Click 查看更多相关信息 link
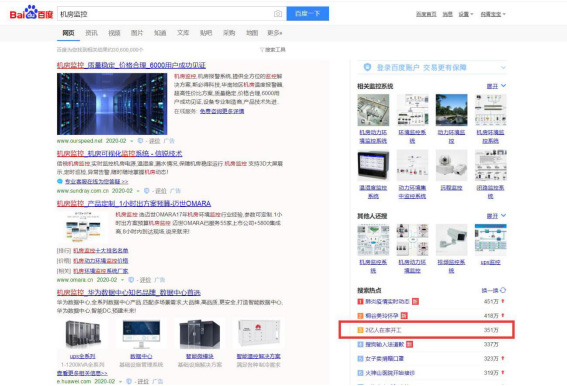Viewport: 567px width, 386px height. pos(82,373)
